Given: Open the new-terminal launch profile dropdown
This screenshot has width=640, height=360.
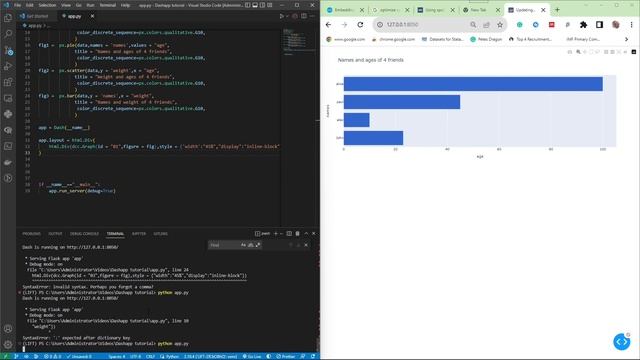Looking at the screenshot, I should pos(281,233).
